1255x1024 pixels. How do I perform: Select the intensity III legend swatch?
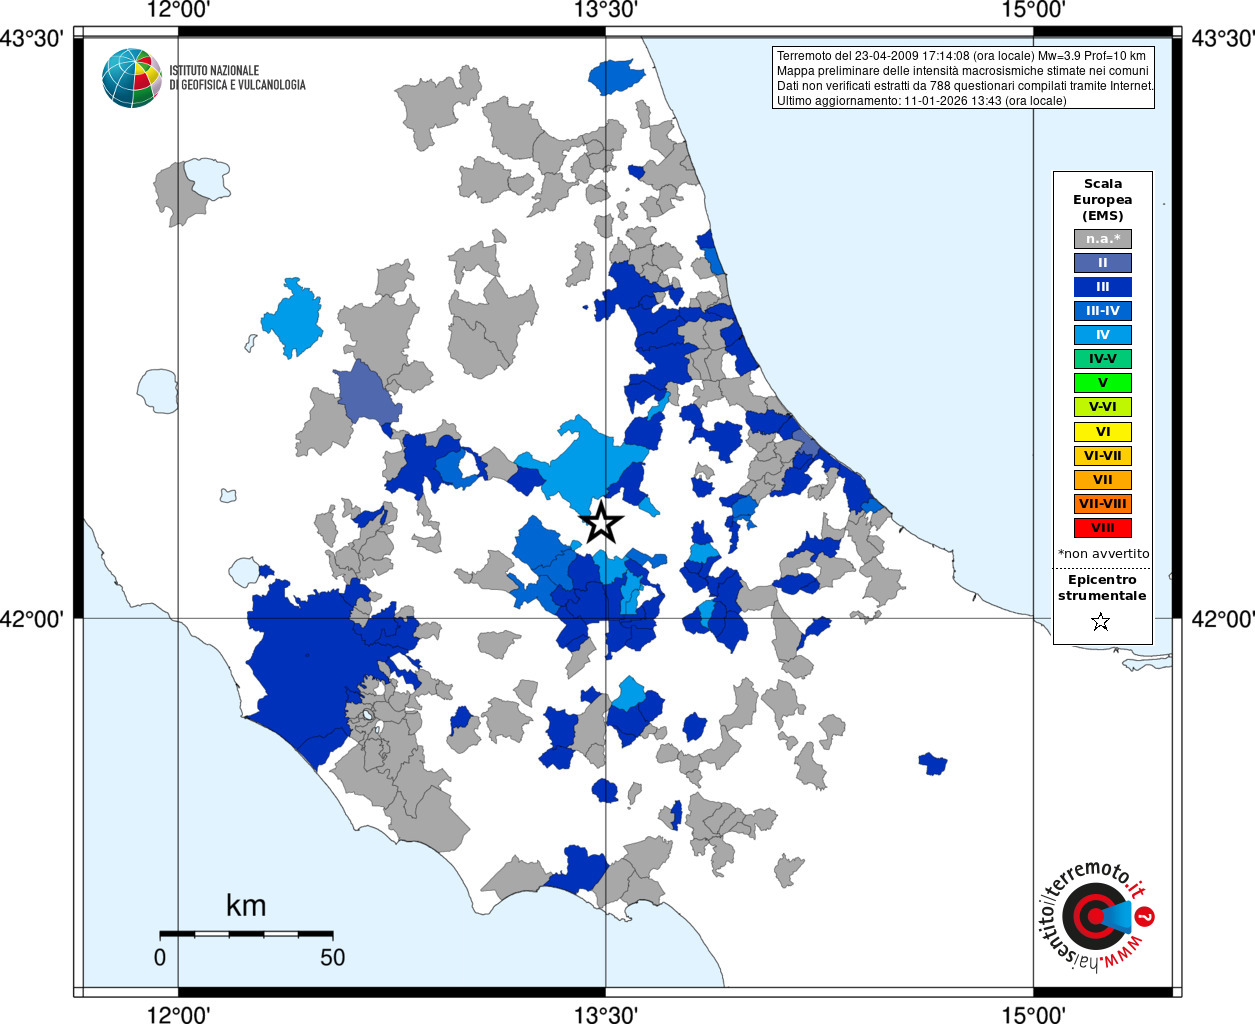[x=1103, y=287]
